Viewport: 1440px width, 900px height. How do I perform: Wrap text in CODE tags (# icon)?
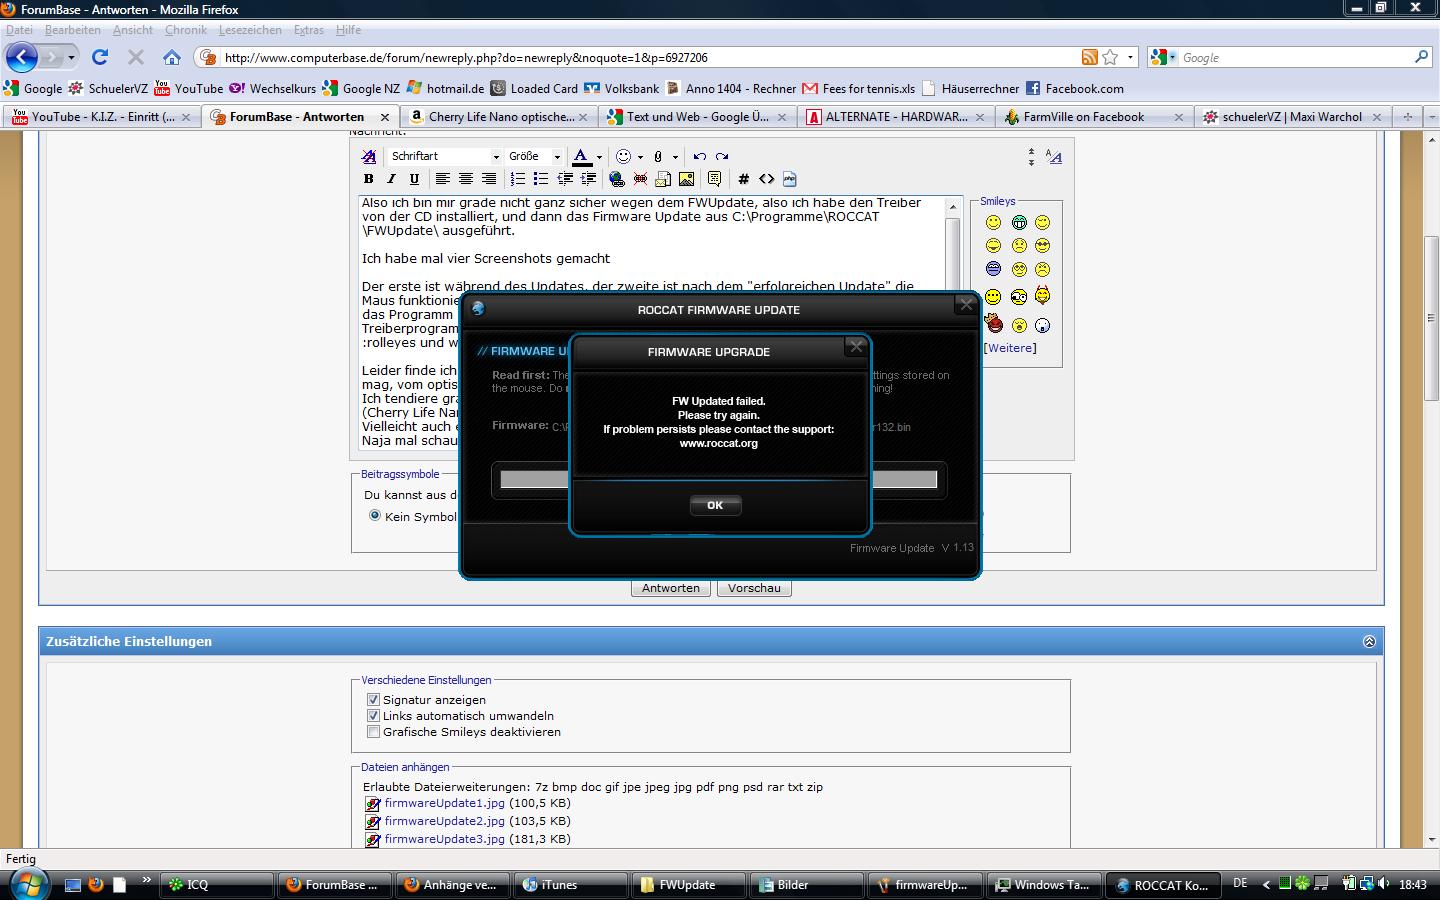743,179
